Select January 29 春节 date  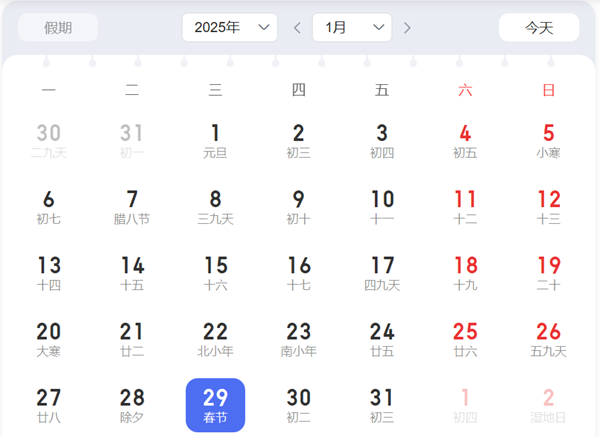pos(215,405)
